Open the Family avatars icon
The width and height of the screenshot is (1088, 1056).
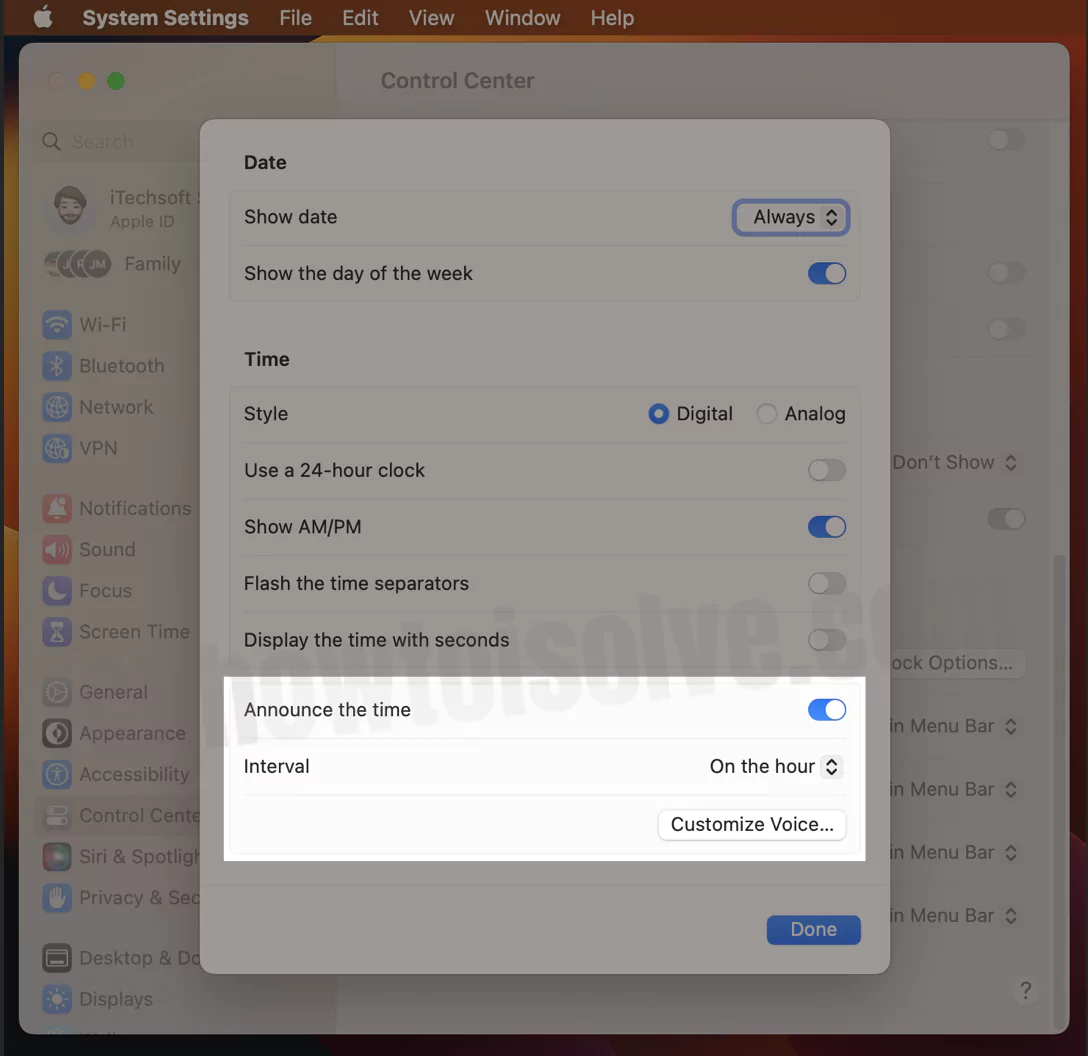click(x=78, y=264)
